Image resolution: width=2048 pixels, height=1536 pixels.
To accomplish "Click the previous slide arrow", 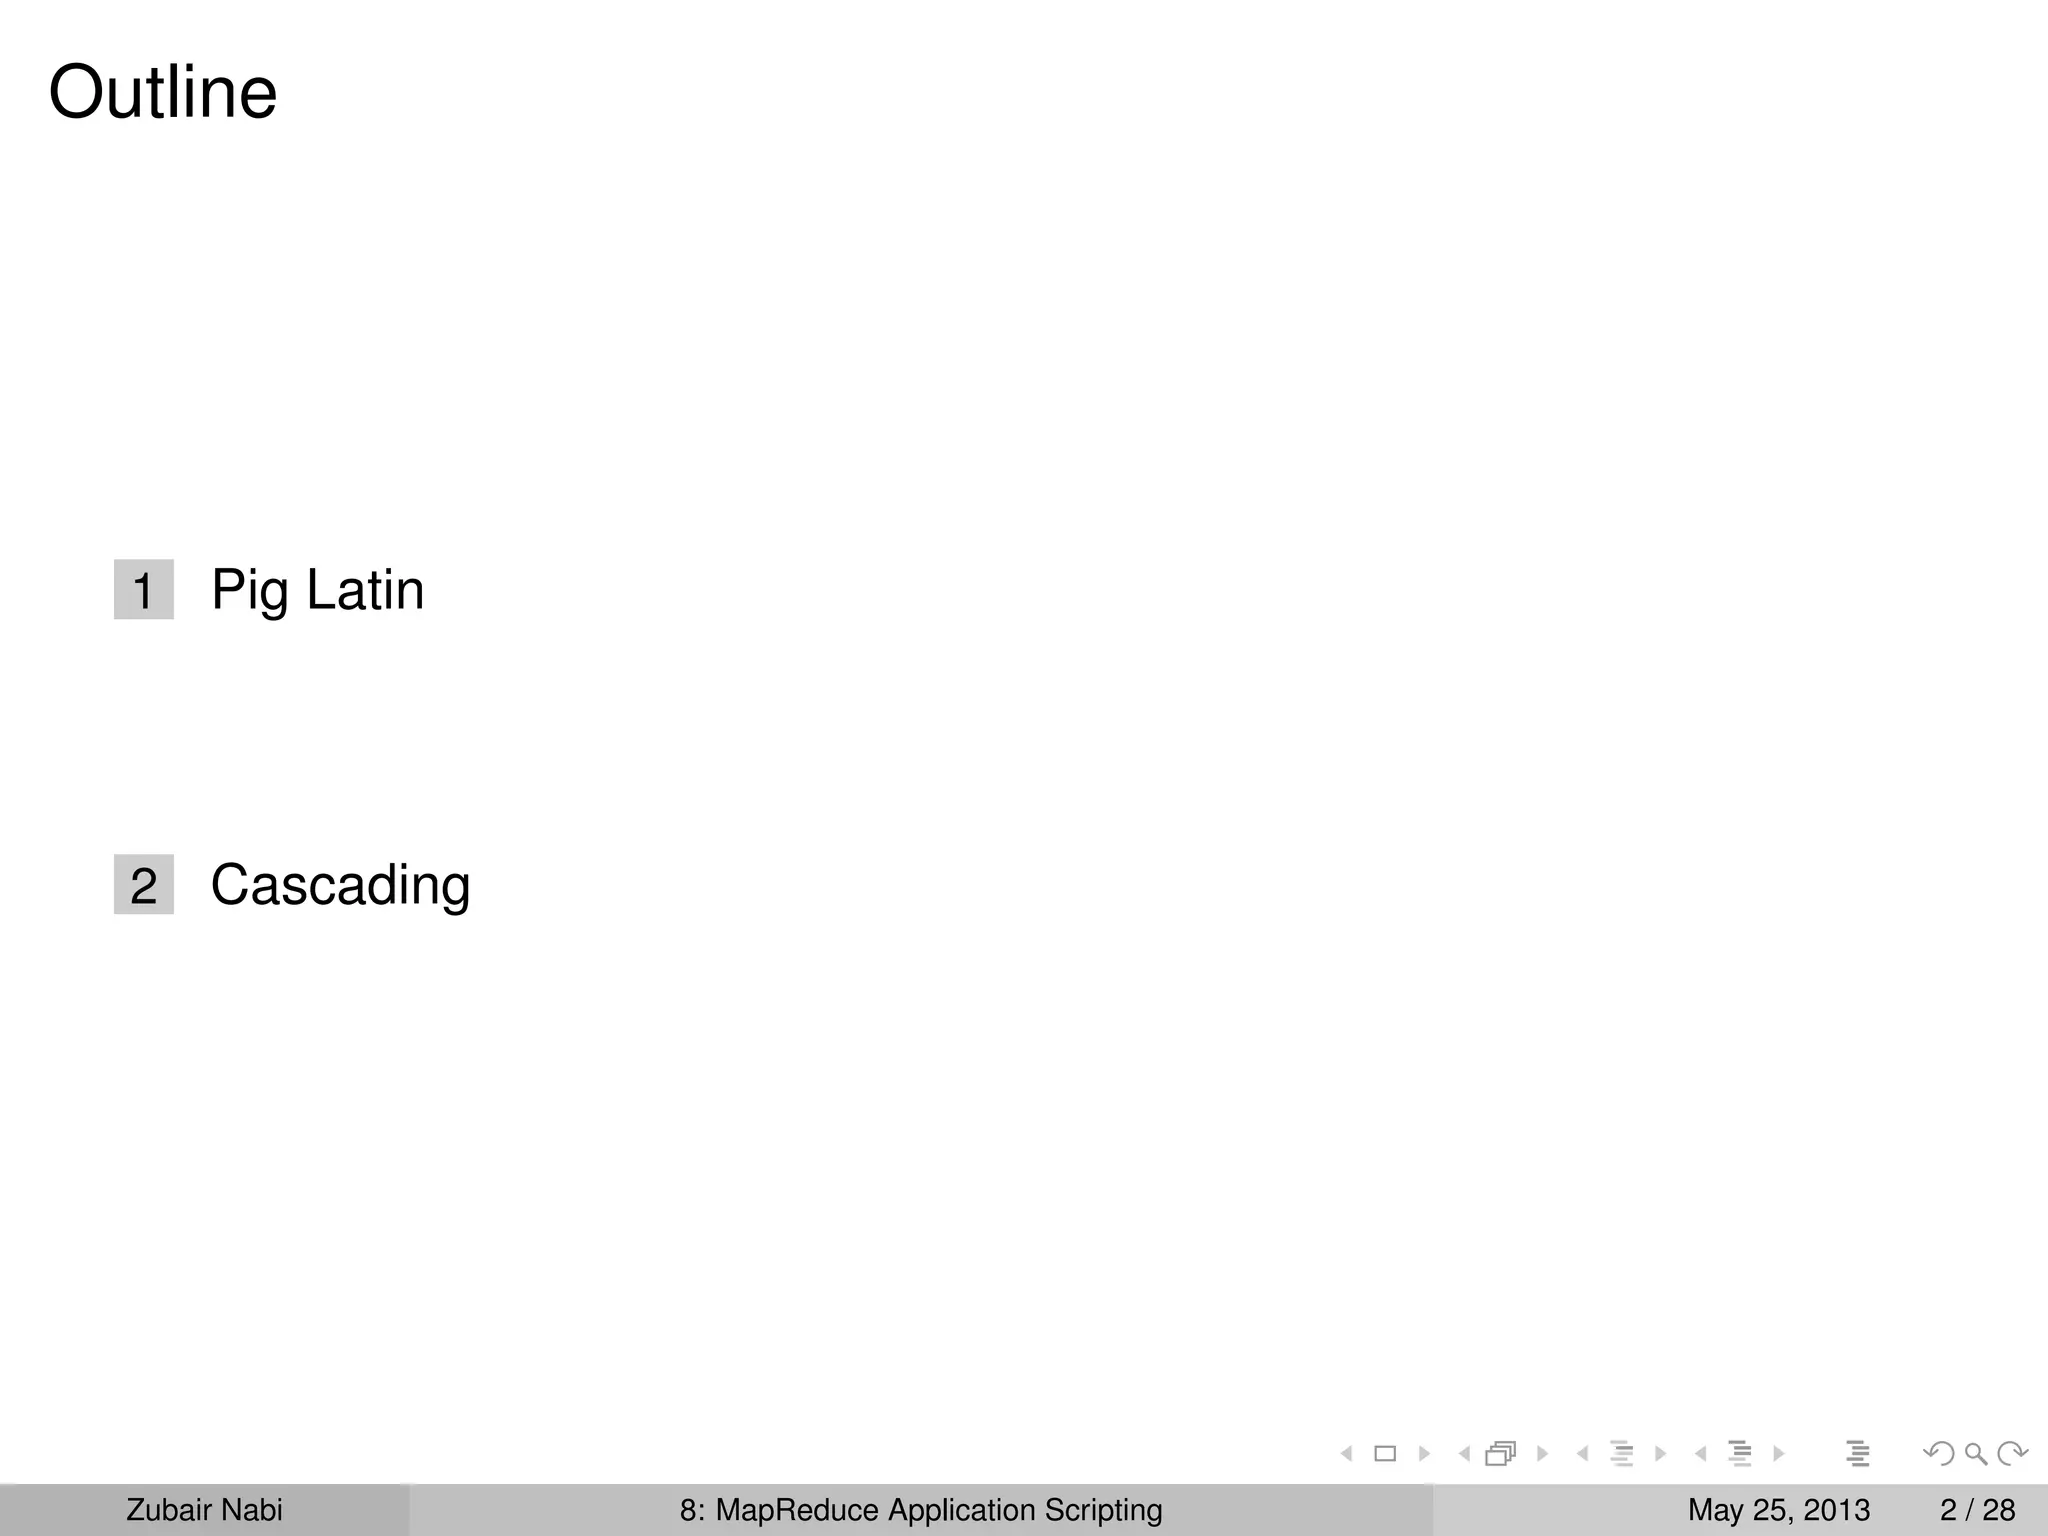I will pos(1347,1454).
